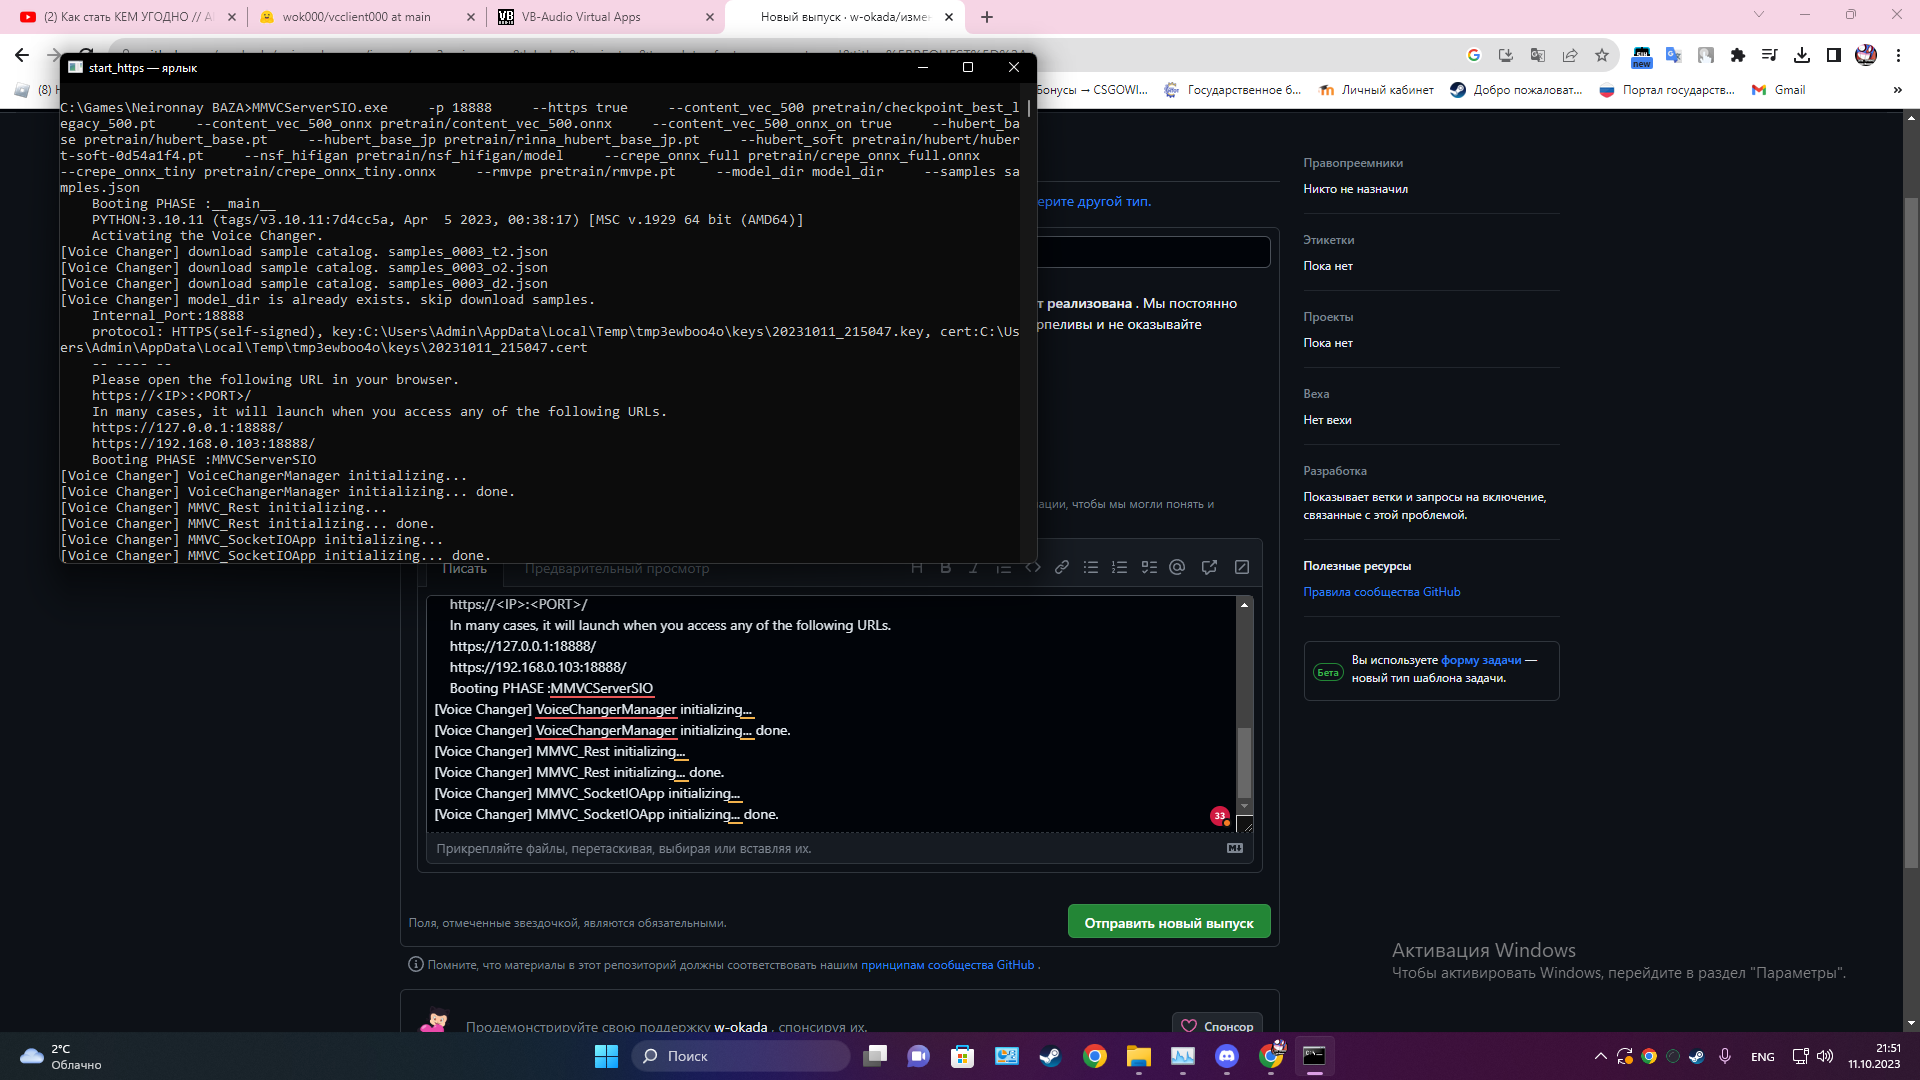1920x1080 pixels.
Task: Create a numbered list in the editor
Action: (1119, 567)
